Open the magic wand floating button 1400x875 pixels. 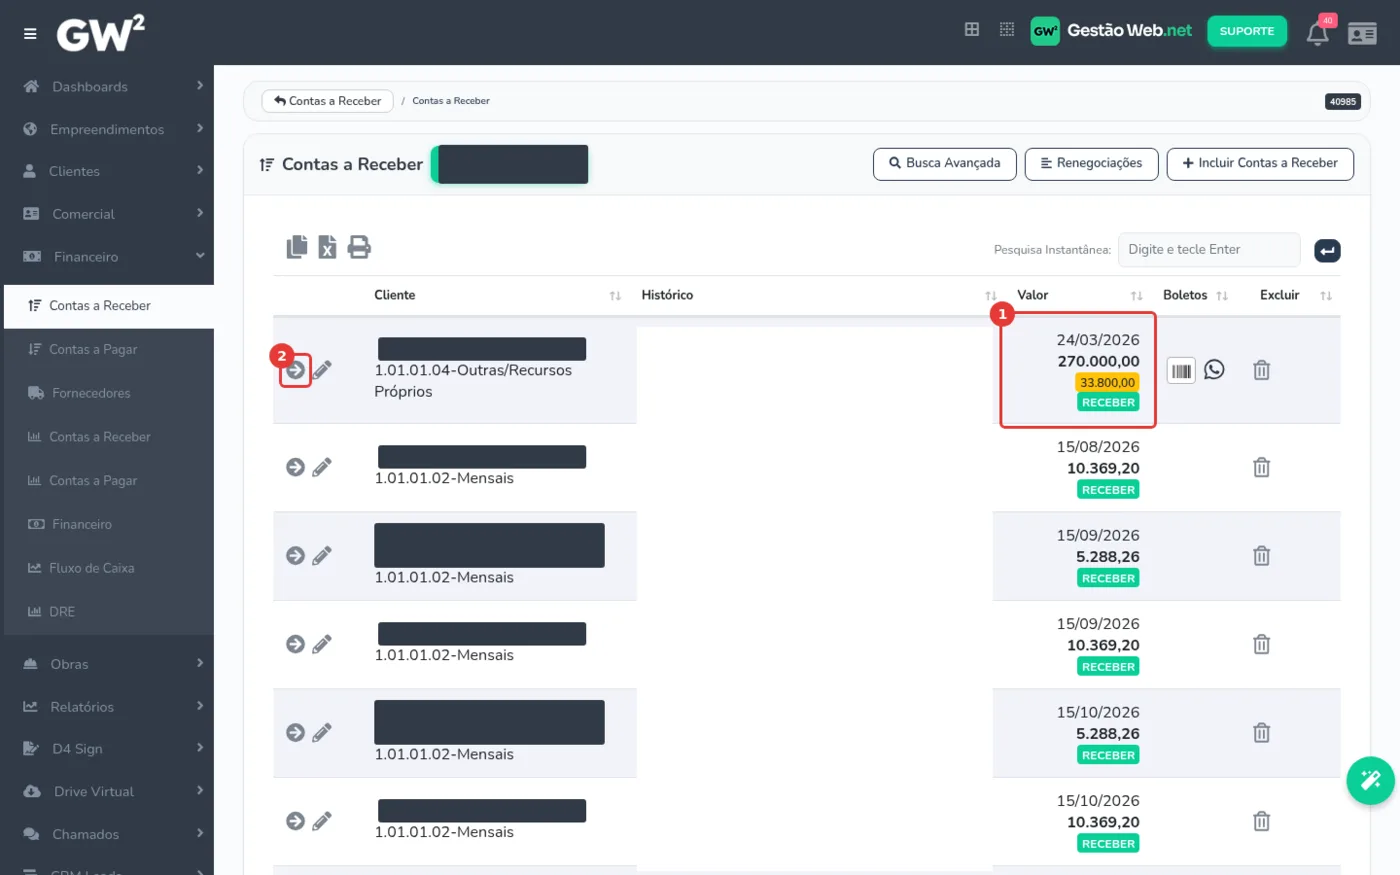1370,780
